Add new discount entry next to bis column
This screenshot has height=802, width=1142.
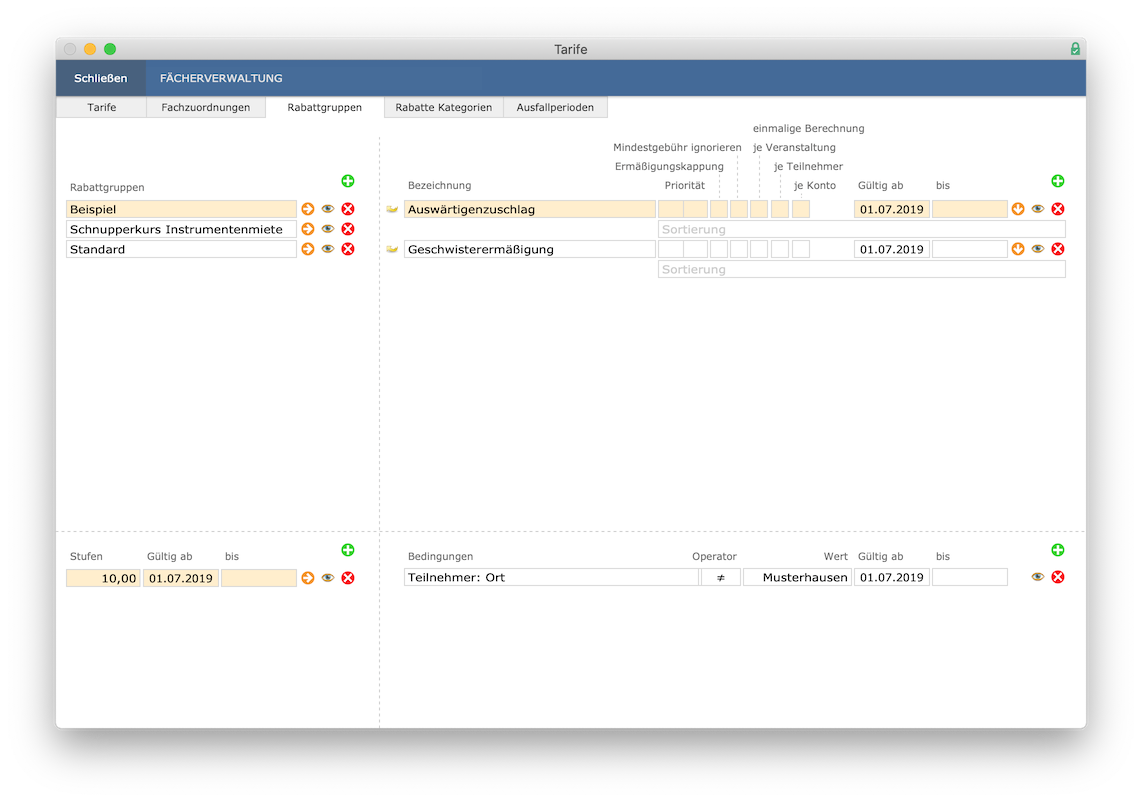(1058, 181)
